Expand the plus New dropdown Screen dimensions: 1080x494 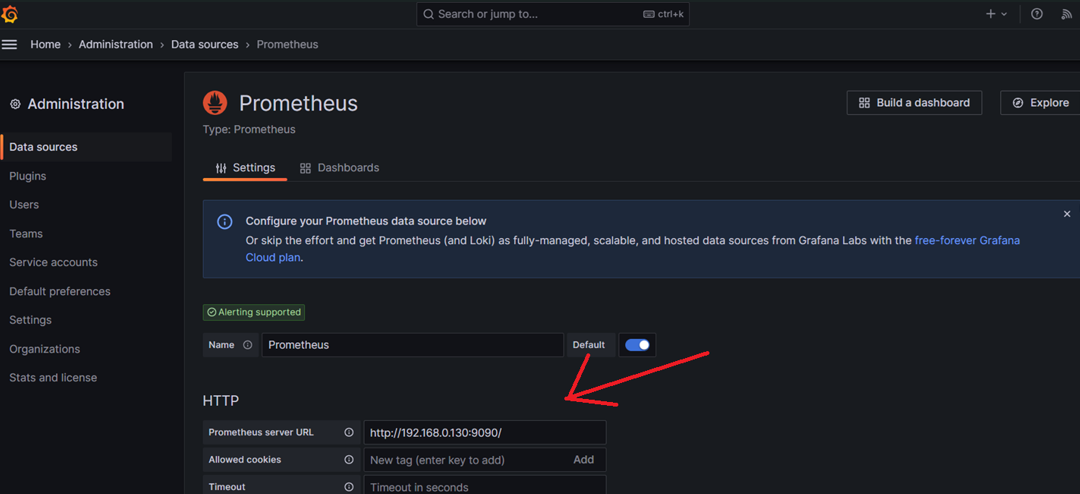(x=996, y=14)
